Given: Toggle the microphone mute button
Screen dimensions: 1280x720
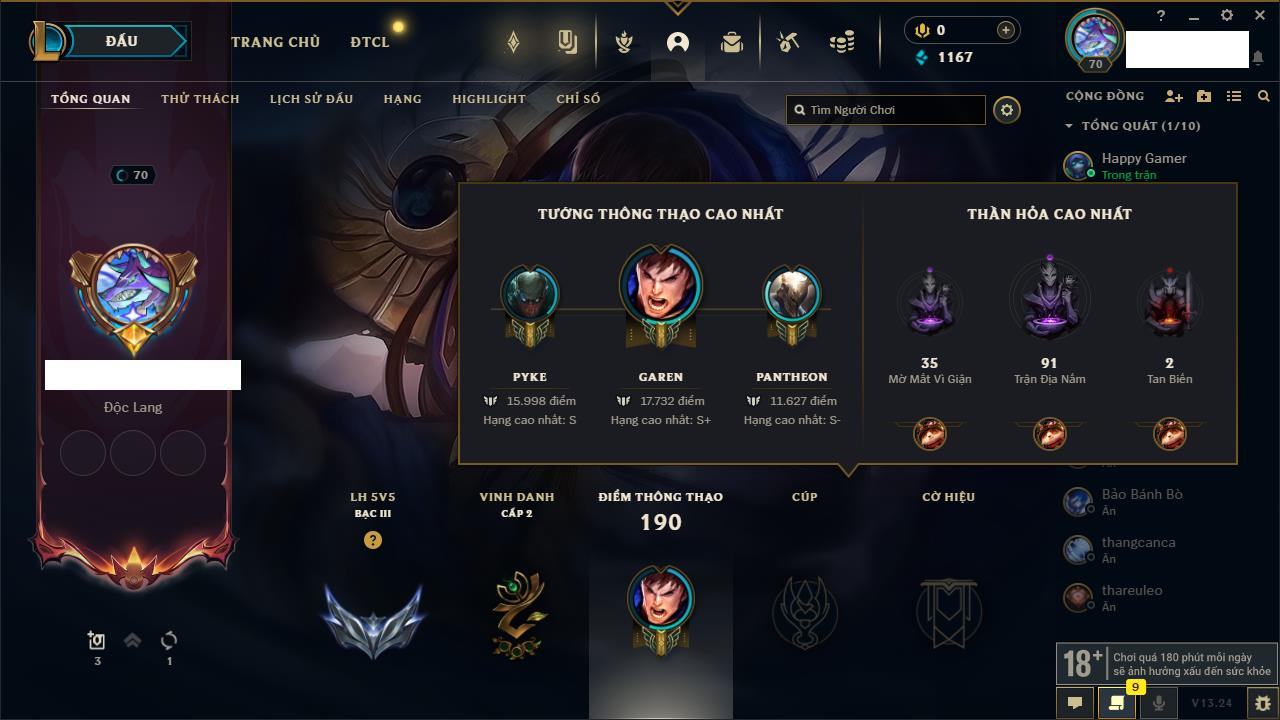Looking at the screenshot, I should pyautogui.click(x=1159, y=703).
